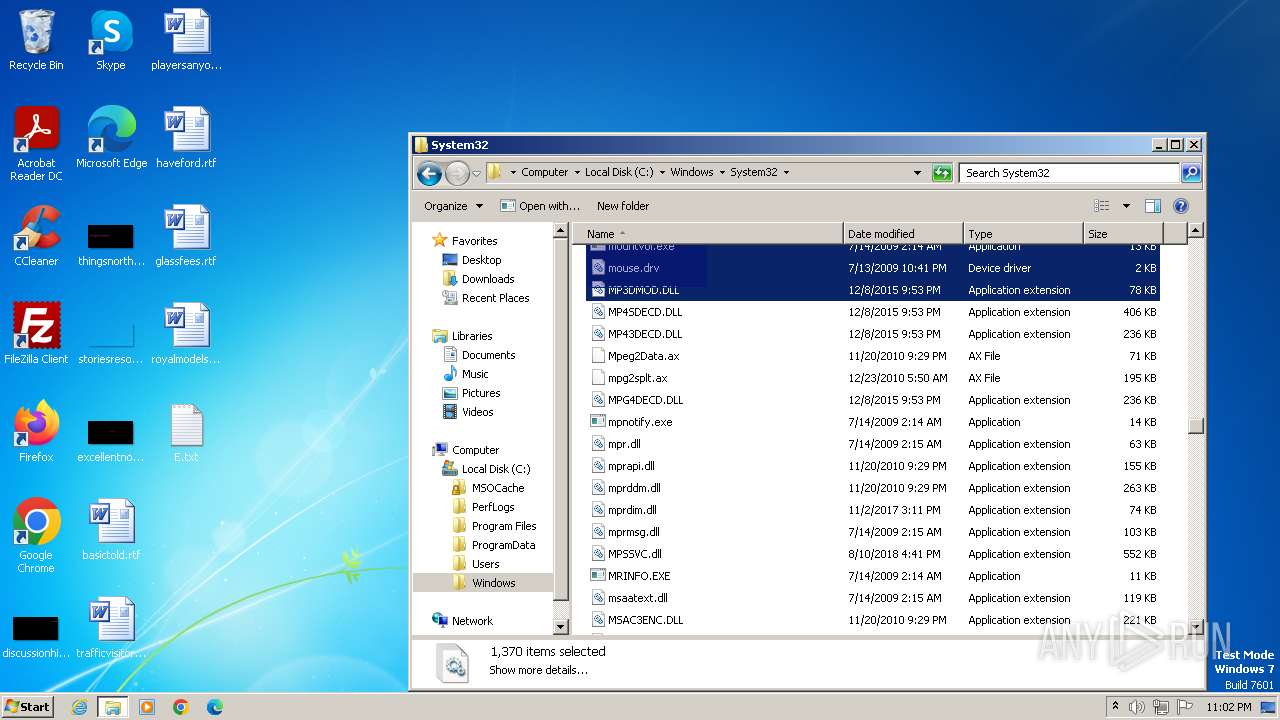Open Edge from the taskbar
This screenshot has width=1280, height=720.
coord(214,707)
